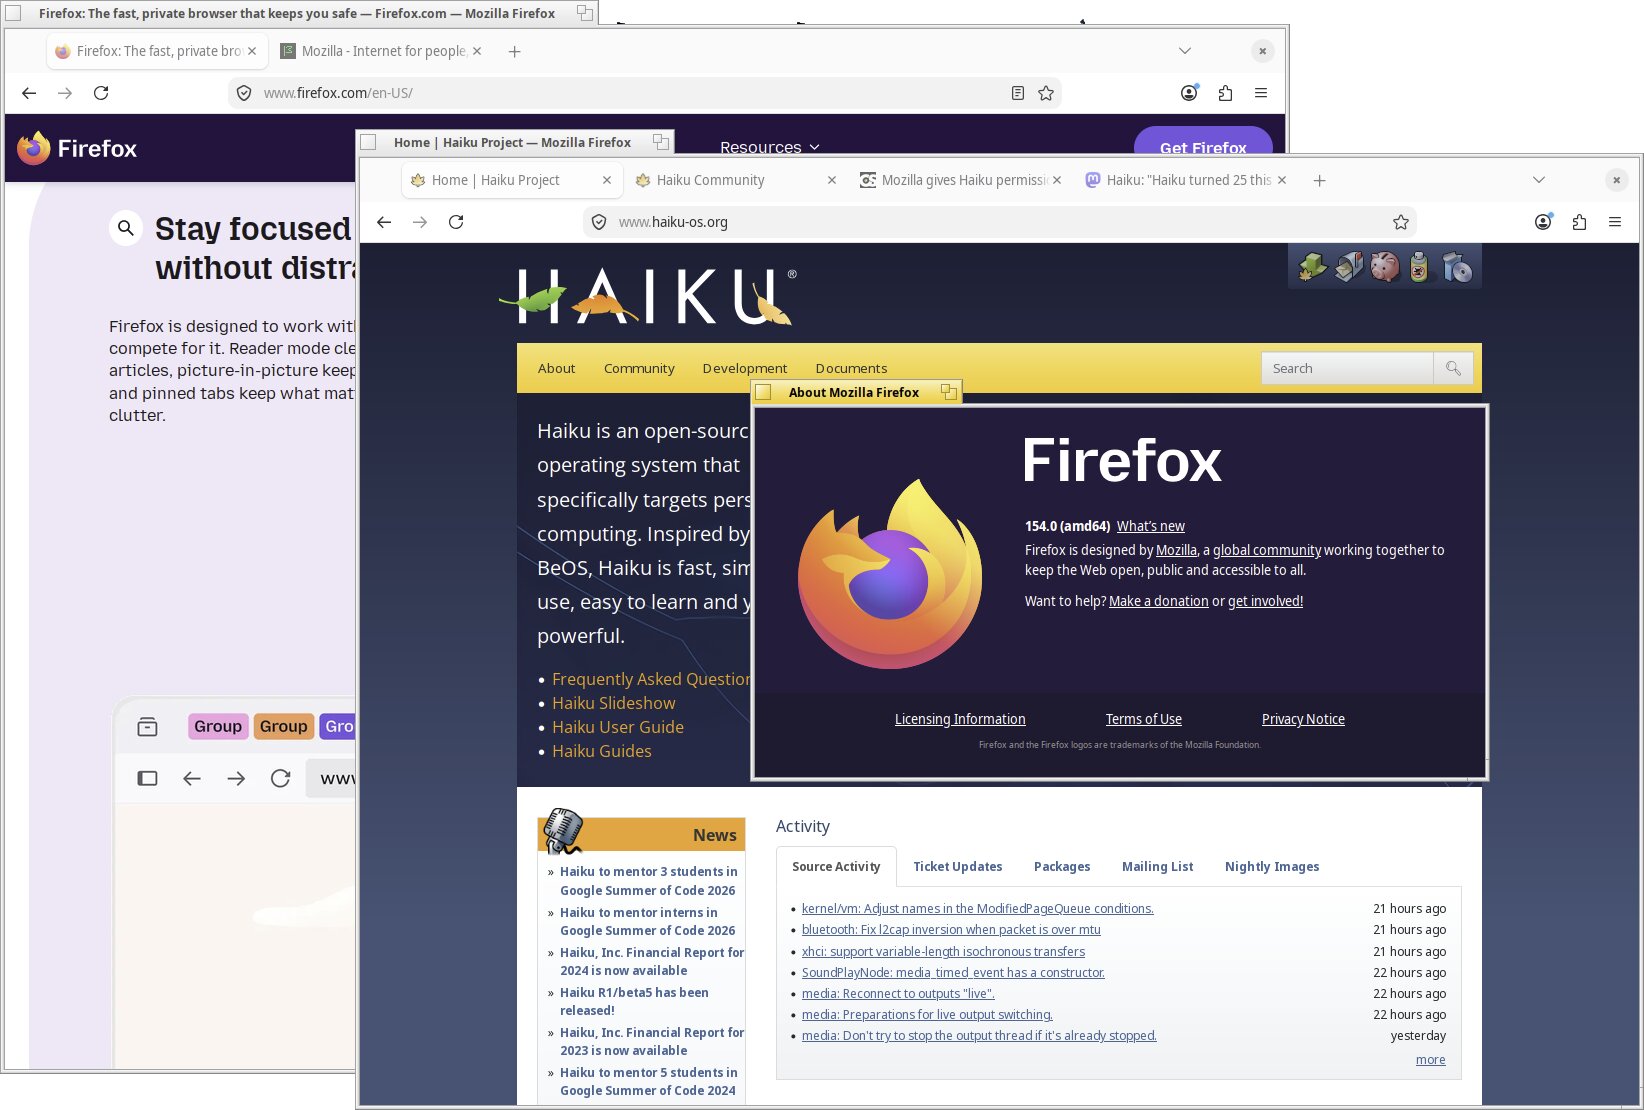Select the Ticket Updates activity tab

(957, 866)
